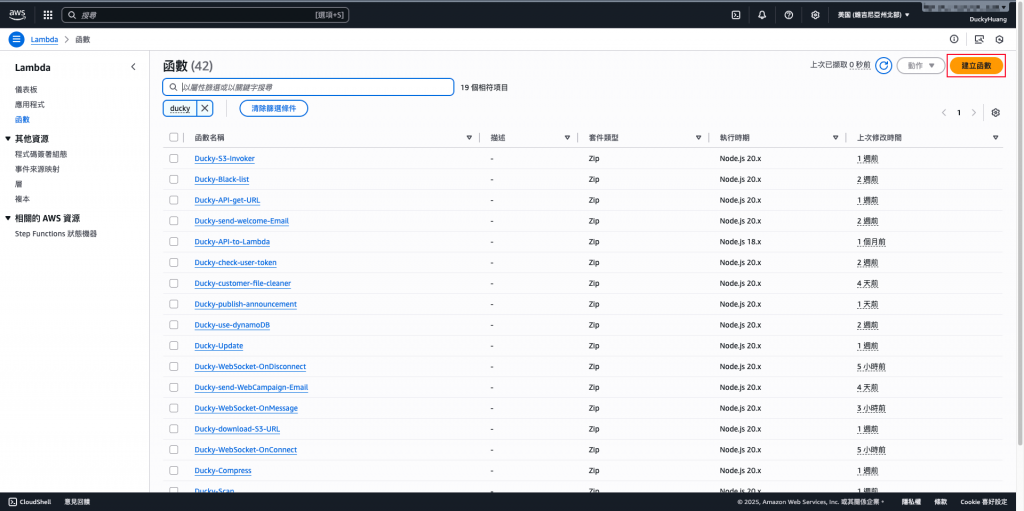Image resolution: width=1024 pixels, height=511 pixels.
Task: Open the Ducky-publish-announcement function link
Action: 246,304
